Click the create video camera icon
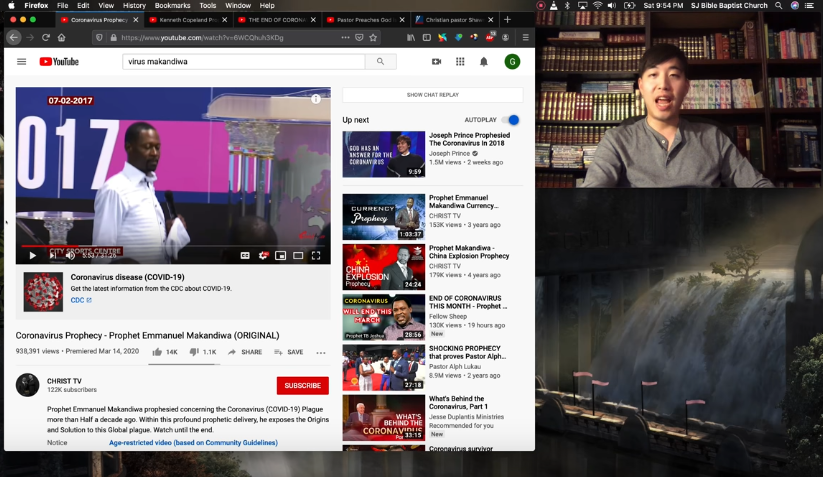 tap(436, 62)
